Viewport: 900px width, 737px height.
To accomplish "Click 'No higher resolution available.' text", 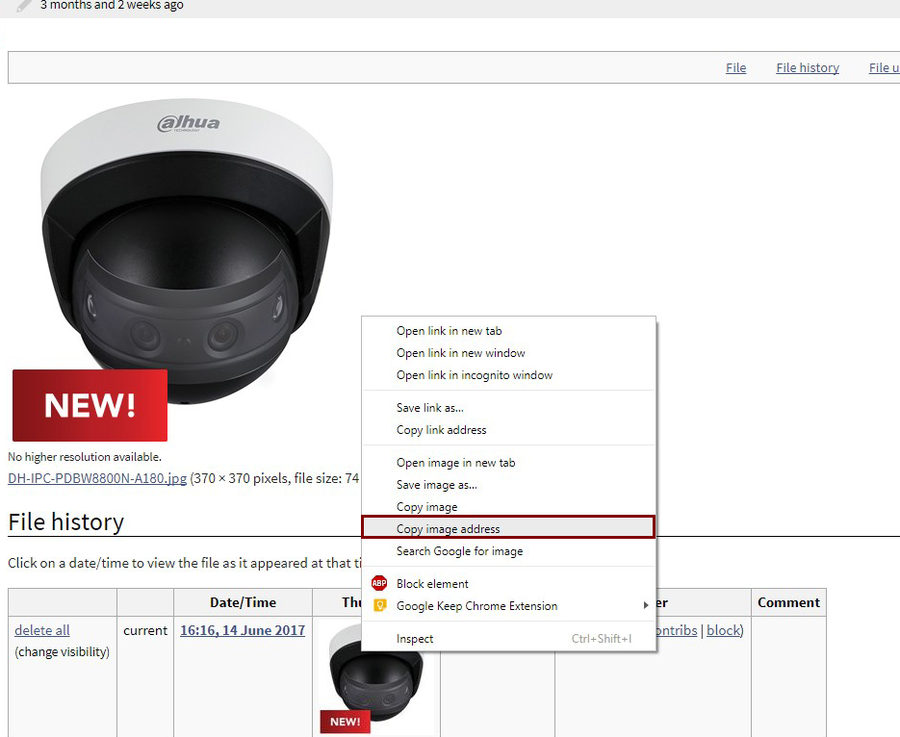I will [85, 457].
